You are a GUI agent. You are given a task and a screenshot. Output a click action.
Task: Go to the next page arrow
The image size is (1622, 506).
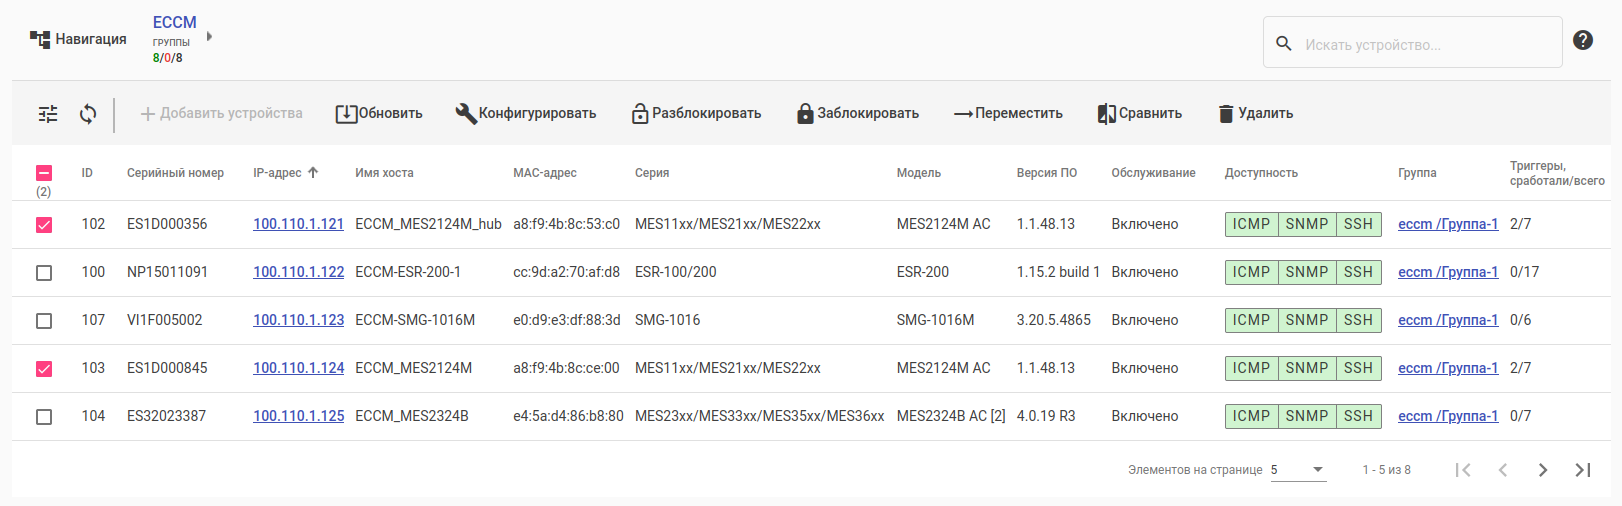1543,470
